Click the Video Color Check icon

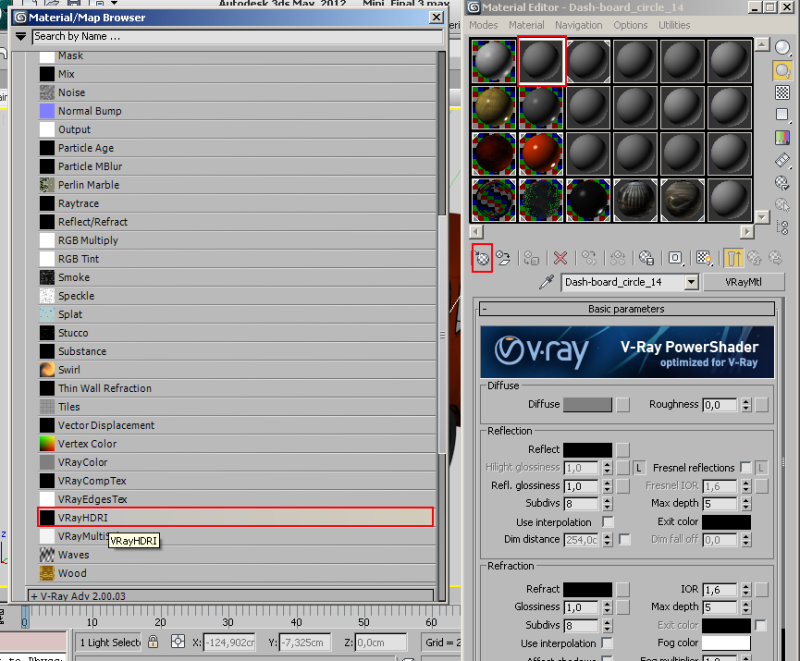point(782,137)
